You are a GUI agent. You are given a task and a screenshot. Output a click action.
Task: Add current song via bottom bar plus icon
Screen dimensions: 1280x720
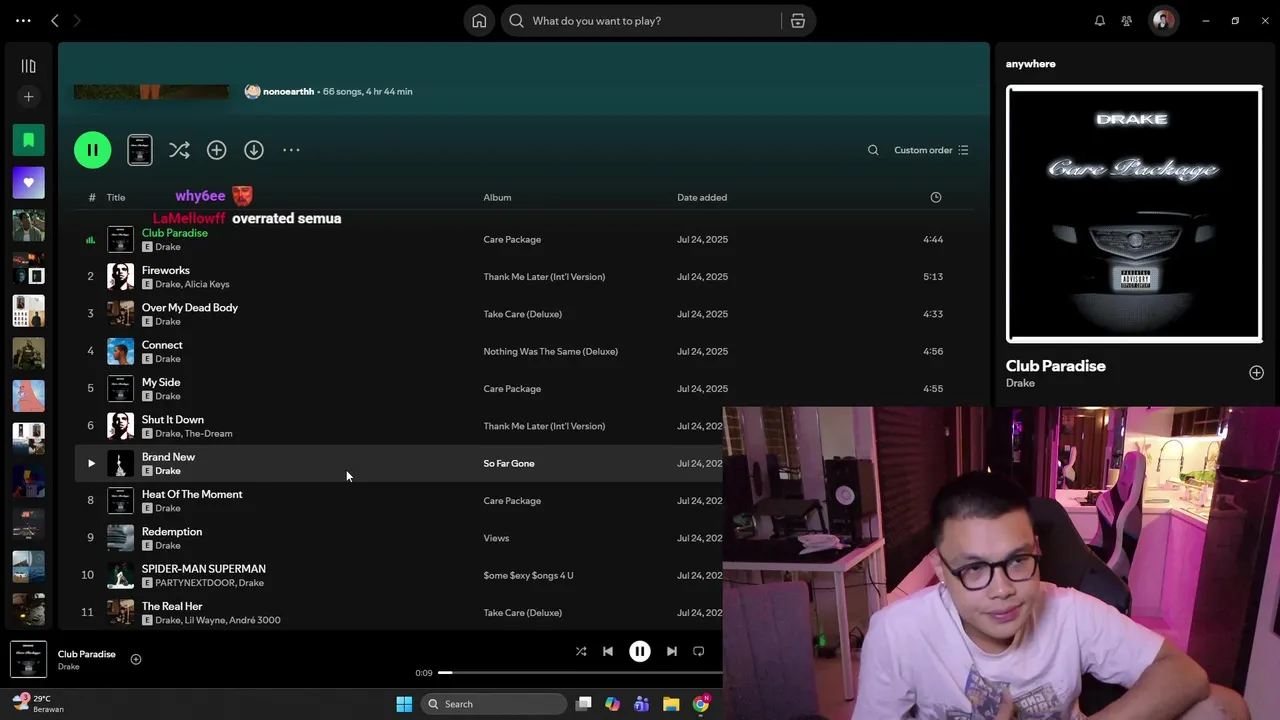click(x=136, y=659)
